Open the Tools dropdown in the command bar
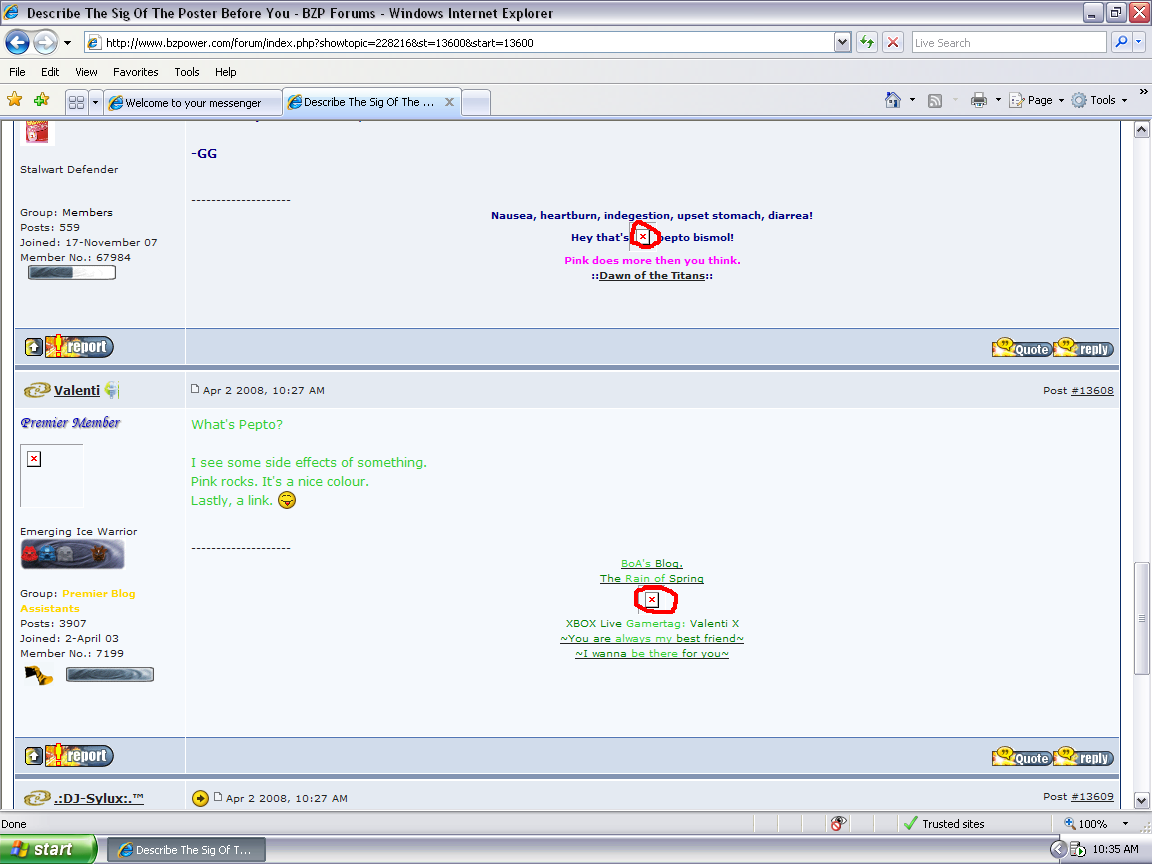 pos(1100,100)
